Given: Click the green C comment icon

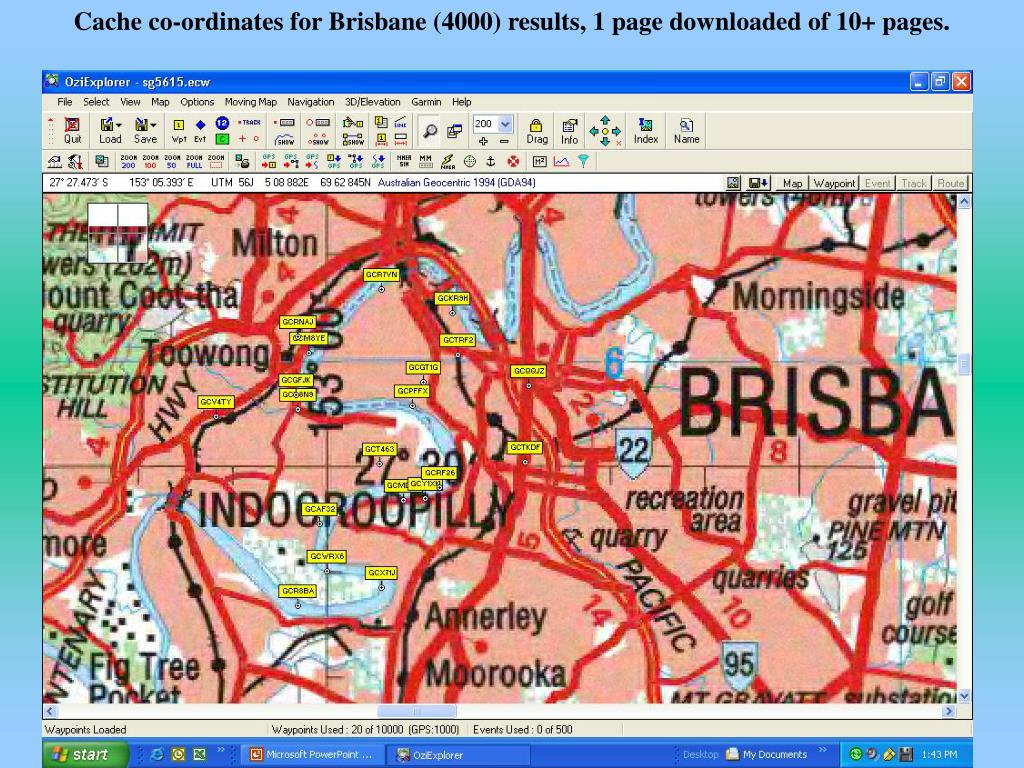Looking at the screenshot, I should pos(222,138).
